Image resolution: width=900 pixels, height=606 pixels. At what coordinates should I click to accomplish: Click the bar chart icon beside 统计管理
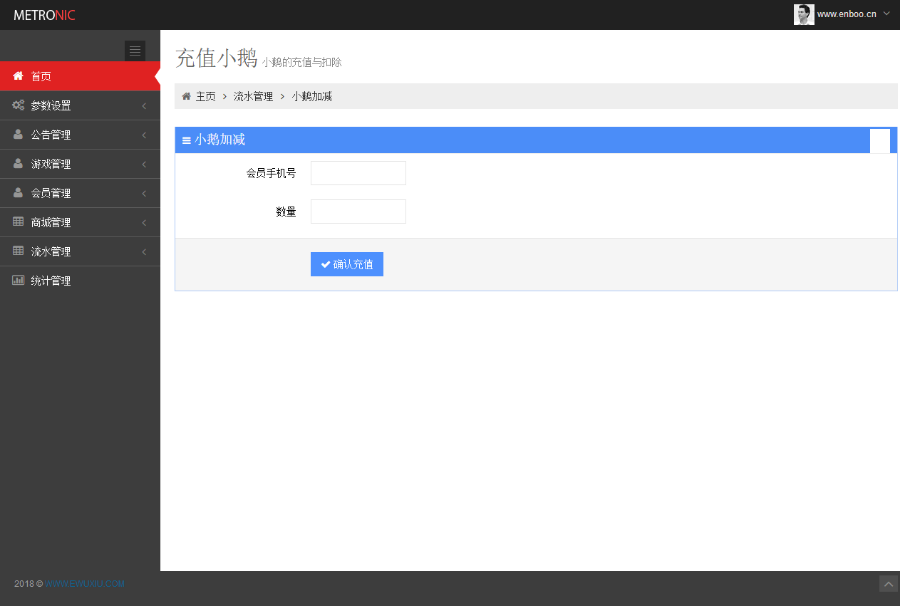18,280
